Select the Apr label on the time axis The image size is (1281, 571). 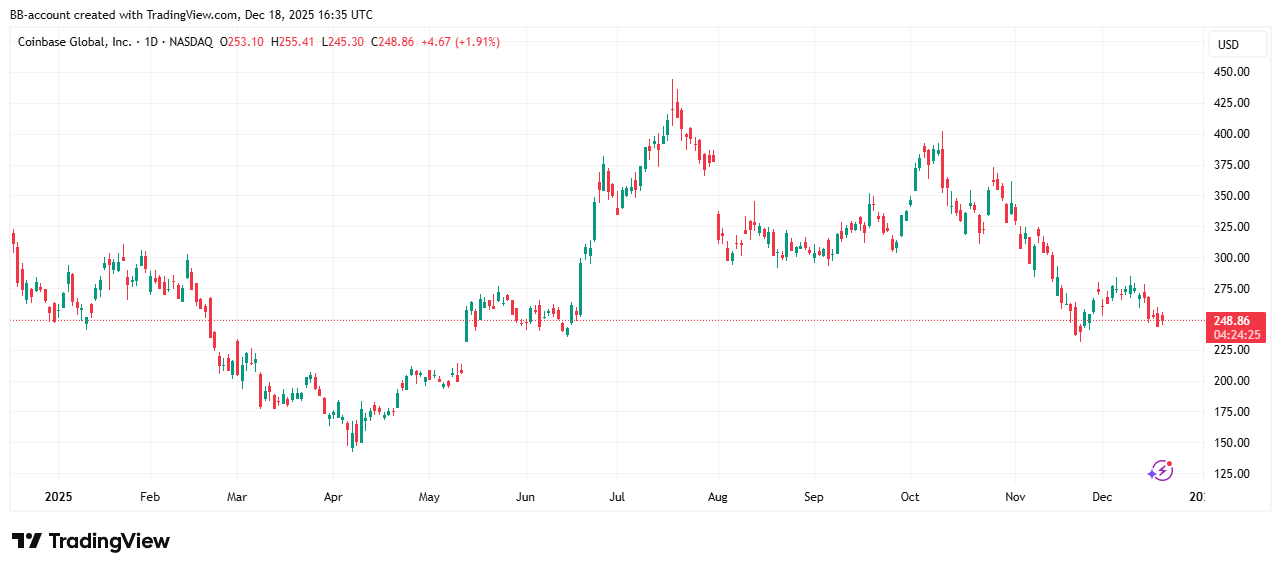tap(334, 496)
